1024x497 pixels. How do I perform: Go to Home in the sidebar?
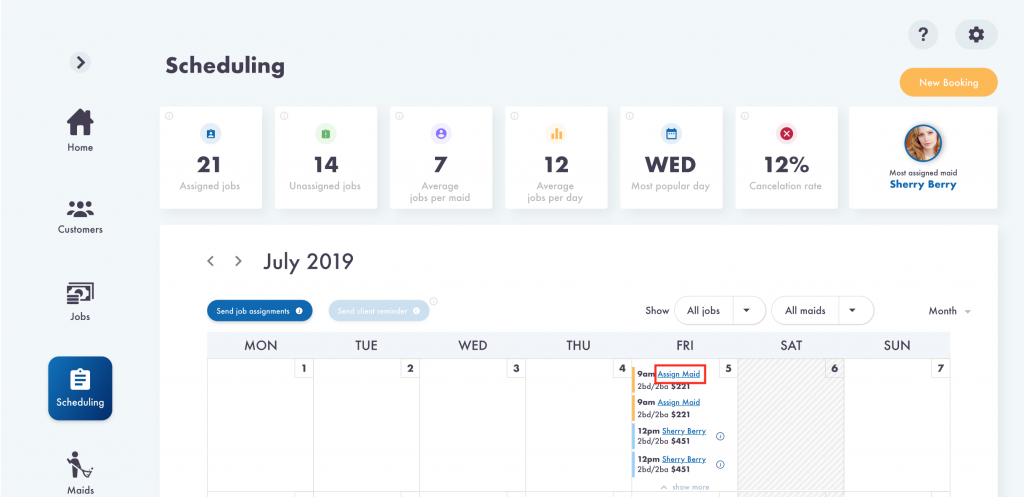click(80, 131)
